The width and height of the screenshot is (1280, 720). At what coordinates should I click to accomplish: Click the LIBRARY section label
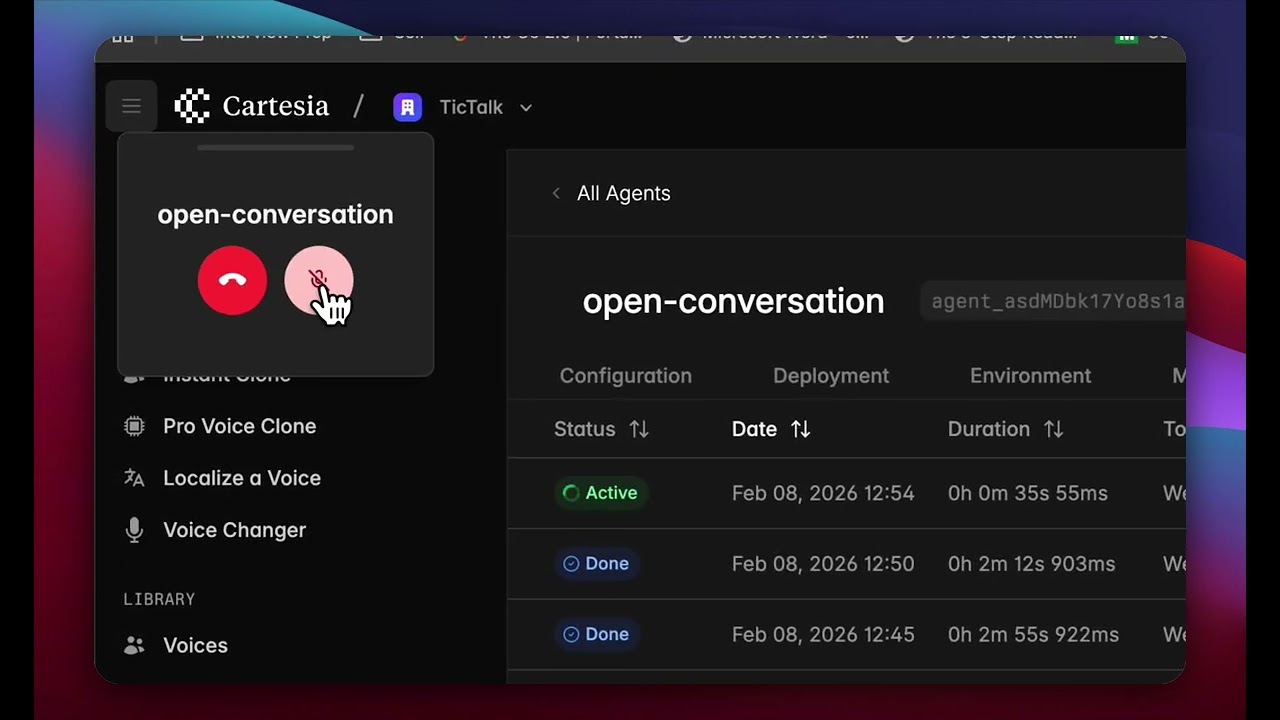[159, 599]
